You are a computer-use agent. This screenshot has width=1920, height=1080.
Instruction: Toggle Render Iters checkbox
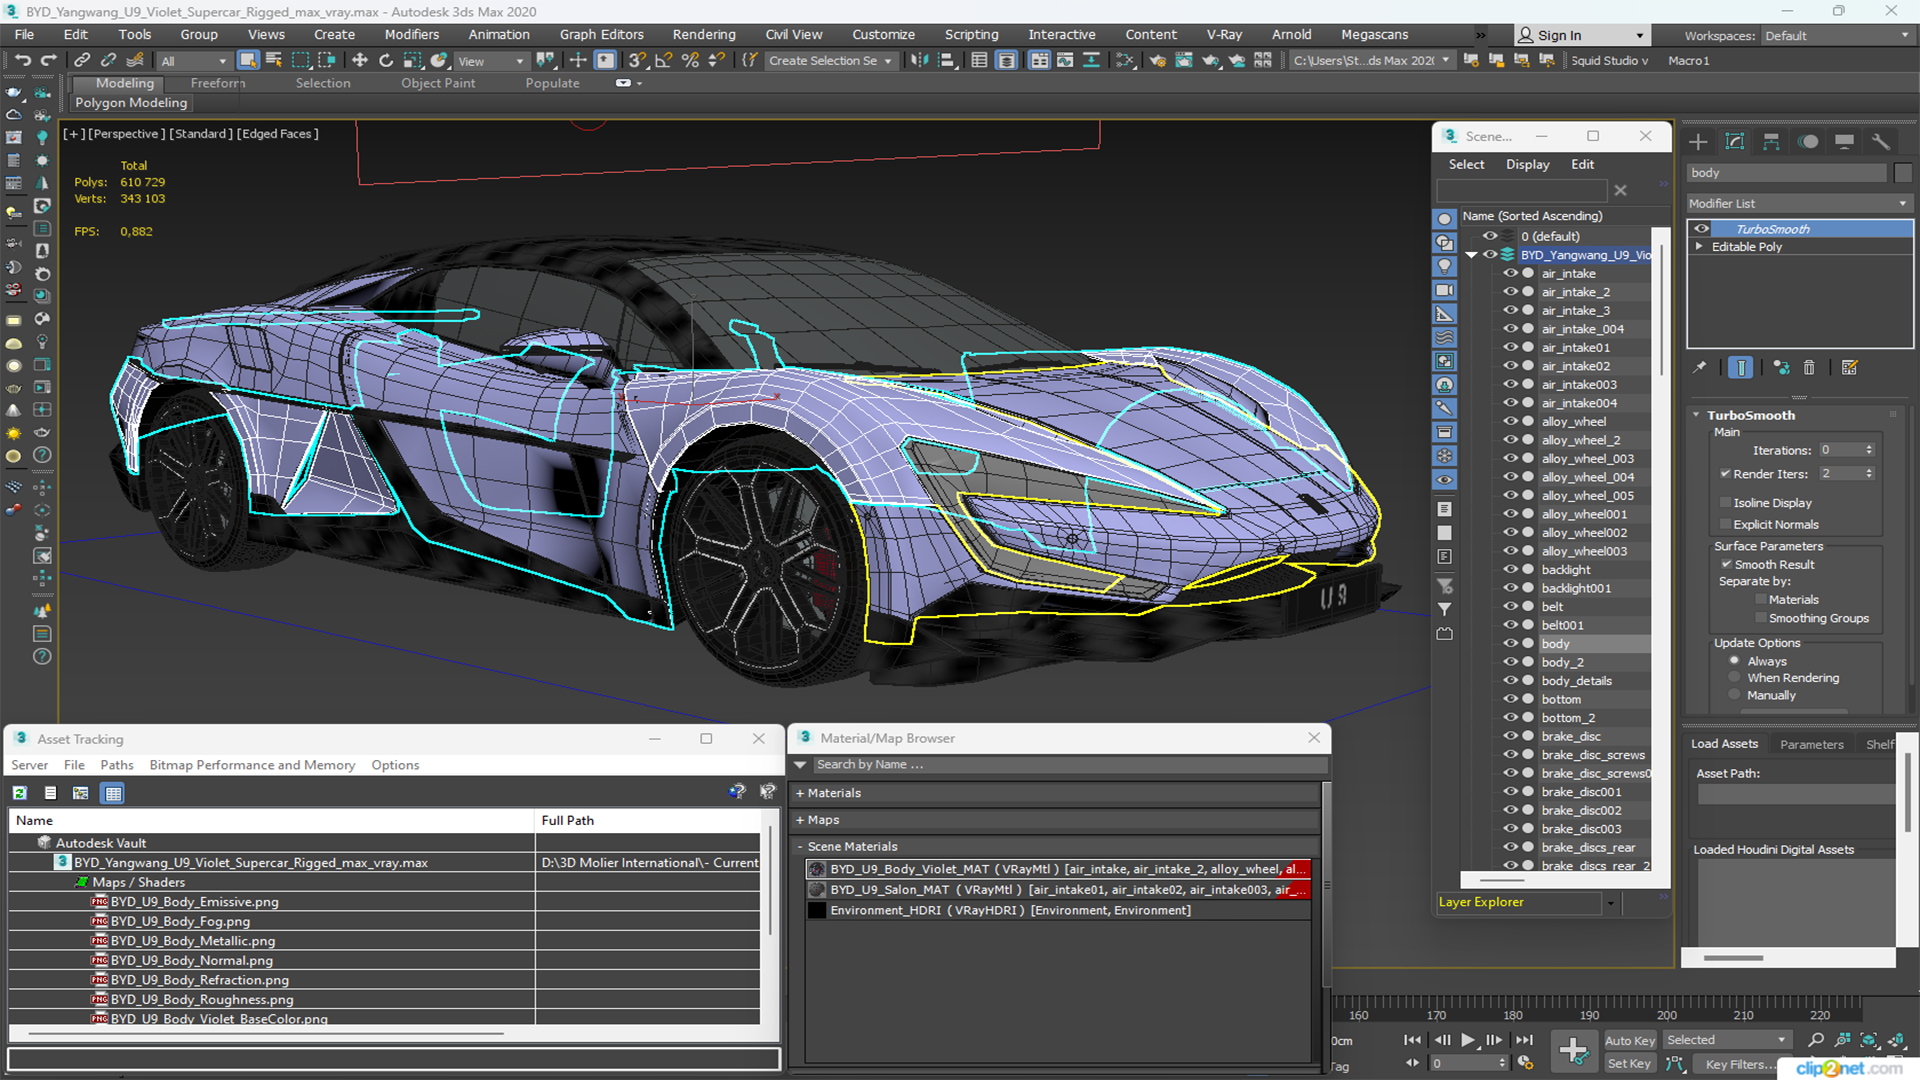(x=1725, y=473)
